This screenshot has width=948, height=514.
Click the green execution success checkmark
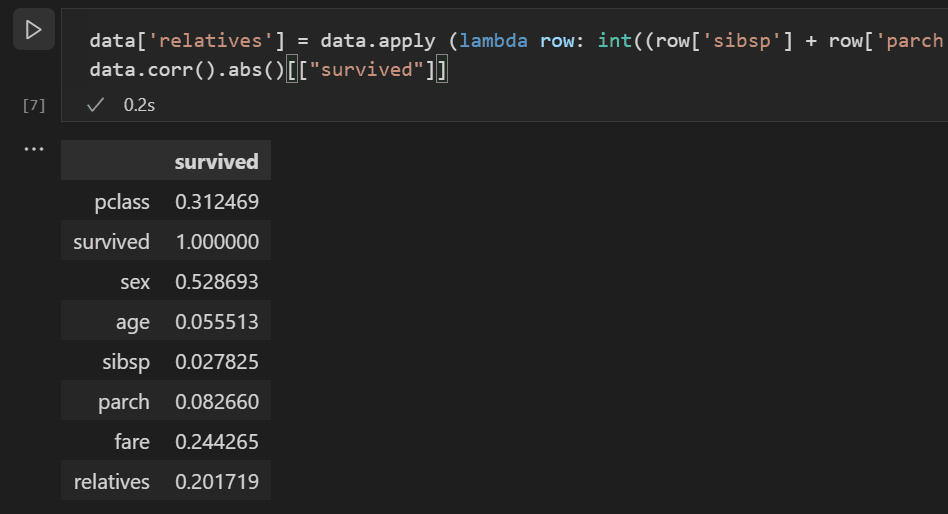97,104
